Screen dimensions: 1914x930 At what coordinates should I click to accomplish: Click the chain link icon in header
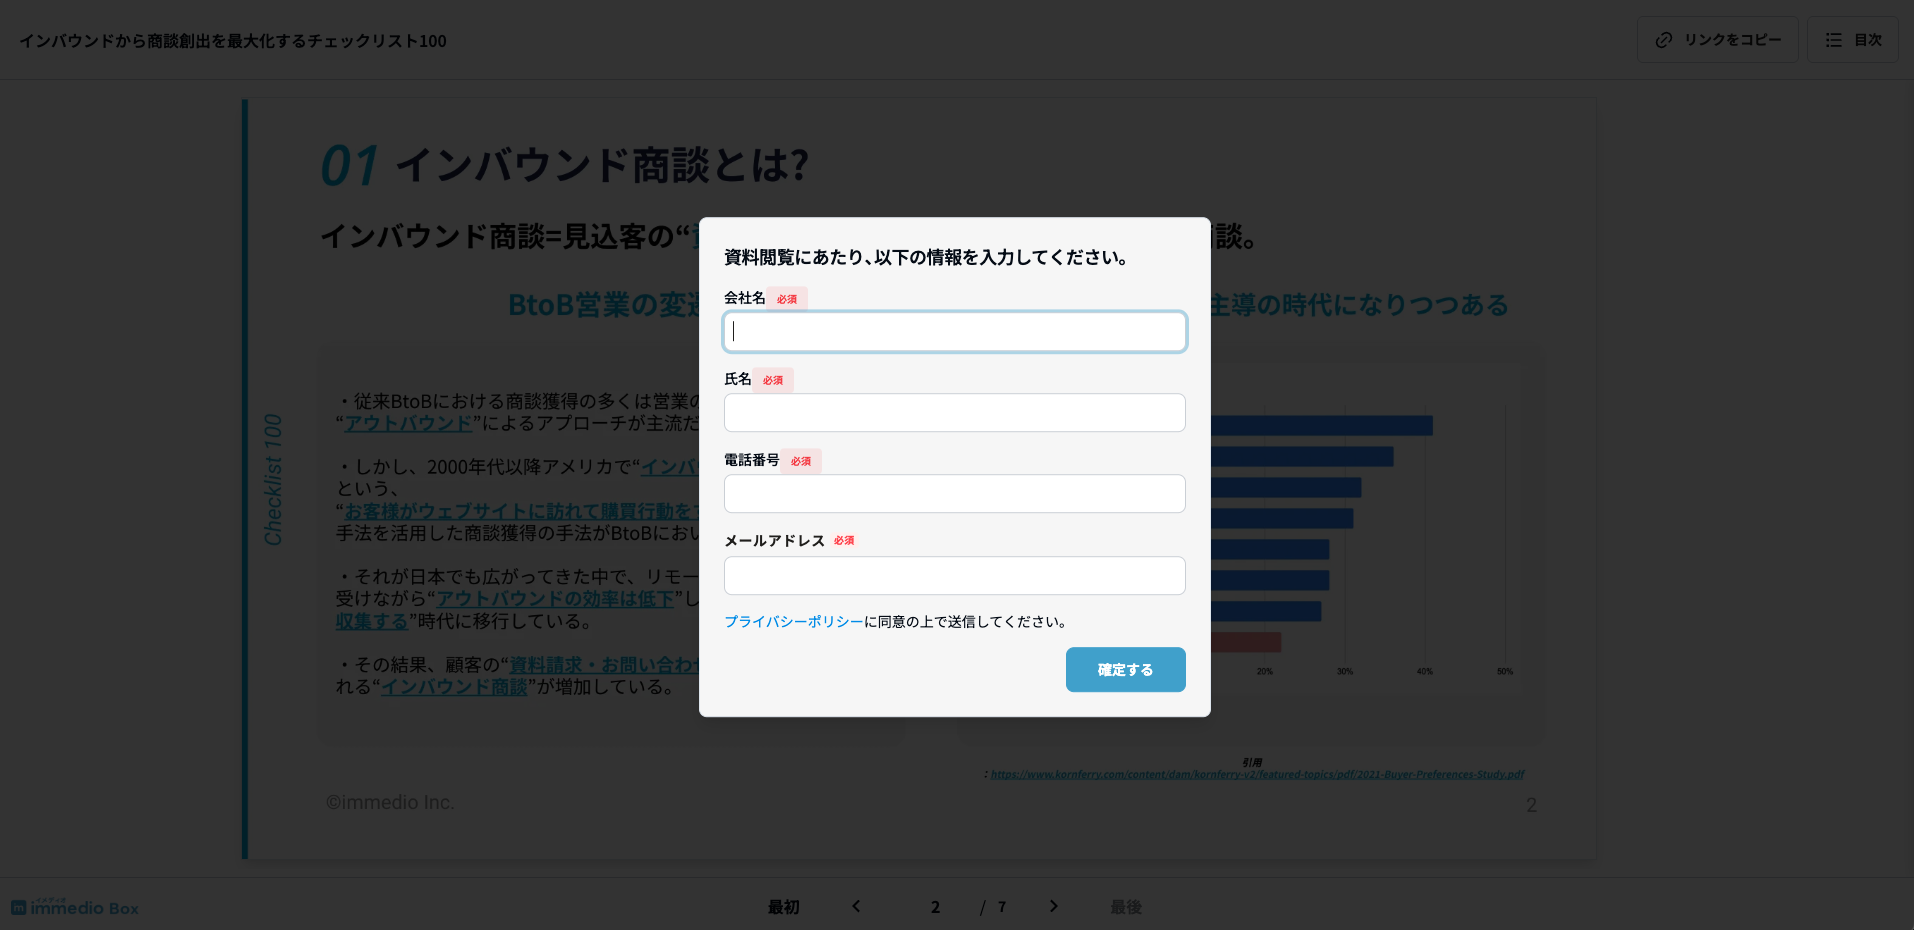pyautogui.click(x=1664, y=40)
